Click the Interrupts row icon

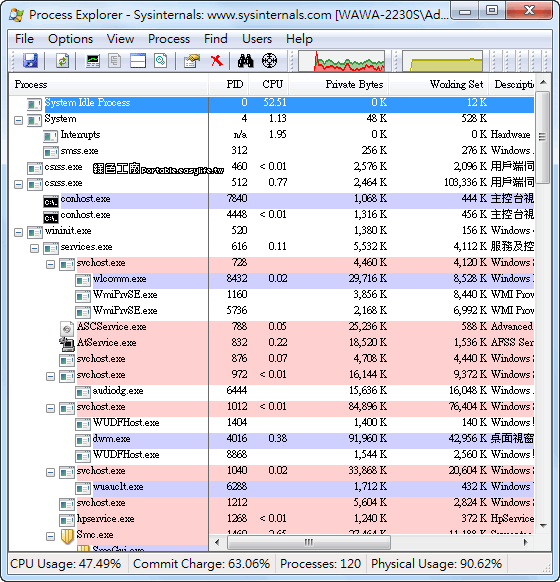[x=50, y=136]
